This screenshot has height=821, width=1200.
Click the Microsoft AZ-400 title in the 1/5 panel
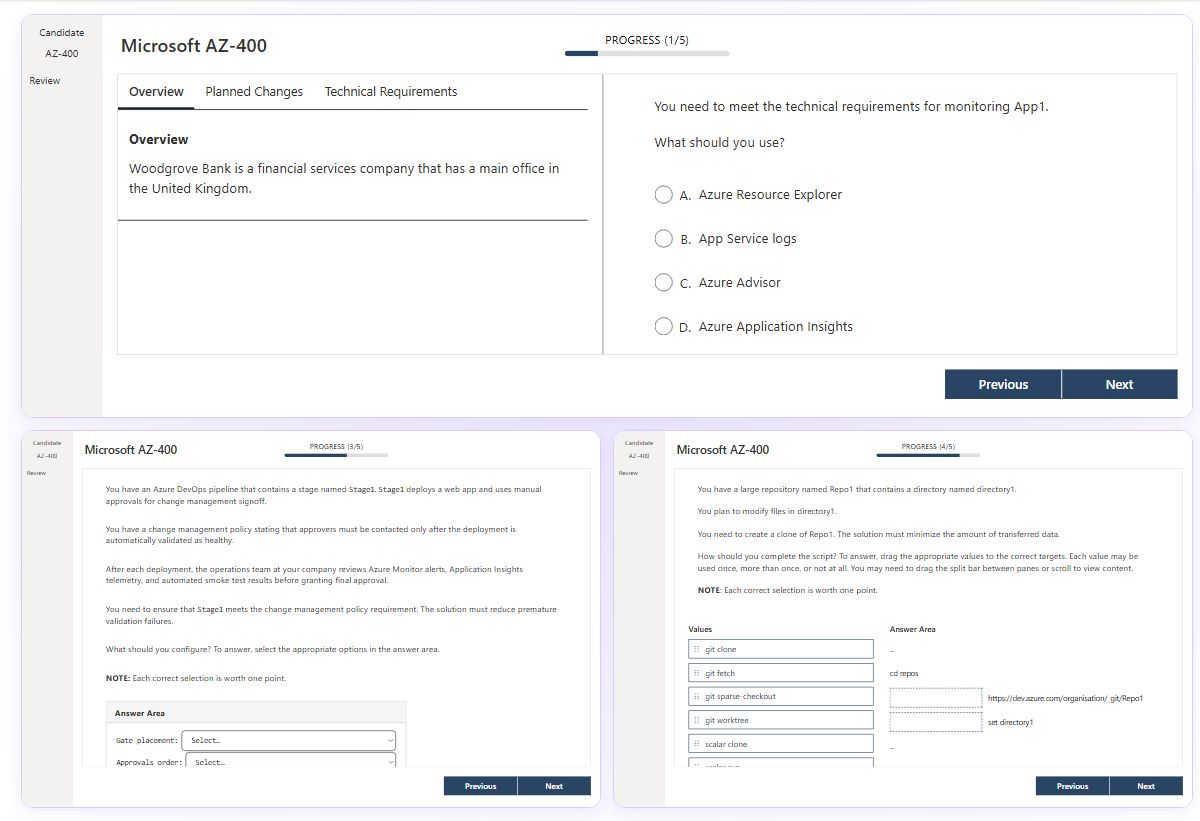tap(194, 46)
